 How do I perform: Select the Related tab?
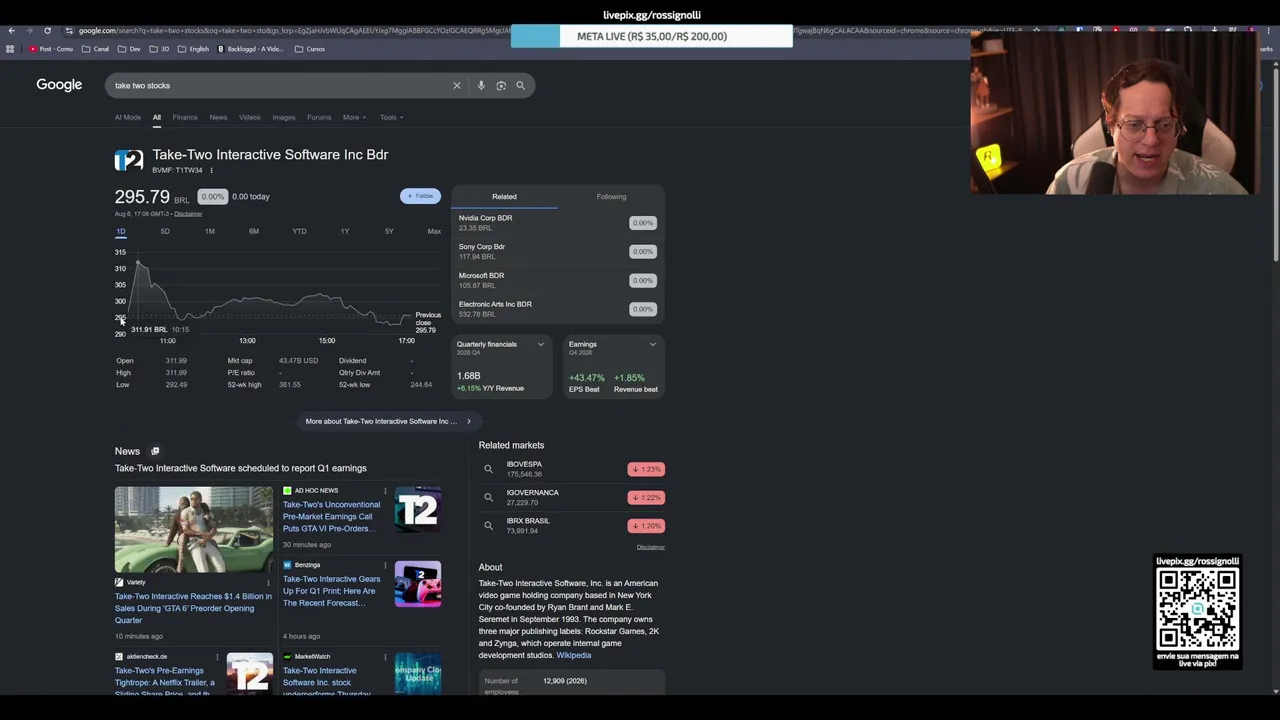click(504, 197)
